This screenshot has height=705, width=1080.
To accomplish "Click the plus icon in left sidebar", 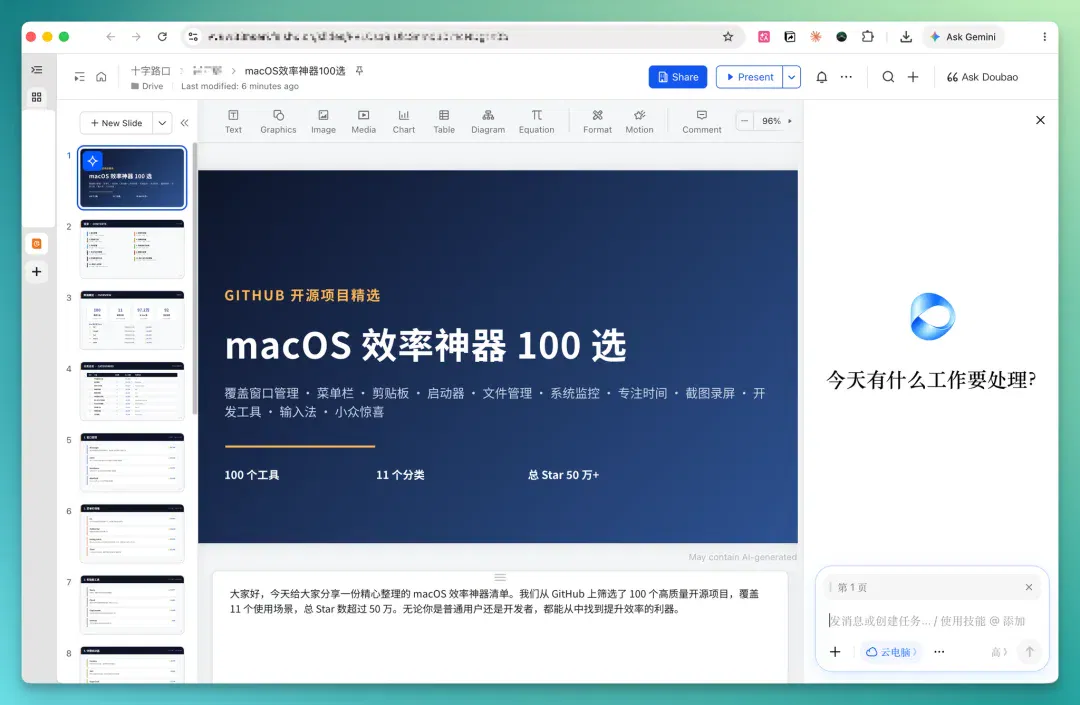I will [37, 272].
